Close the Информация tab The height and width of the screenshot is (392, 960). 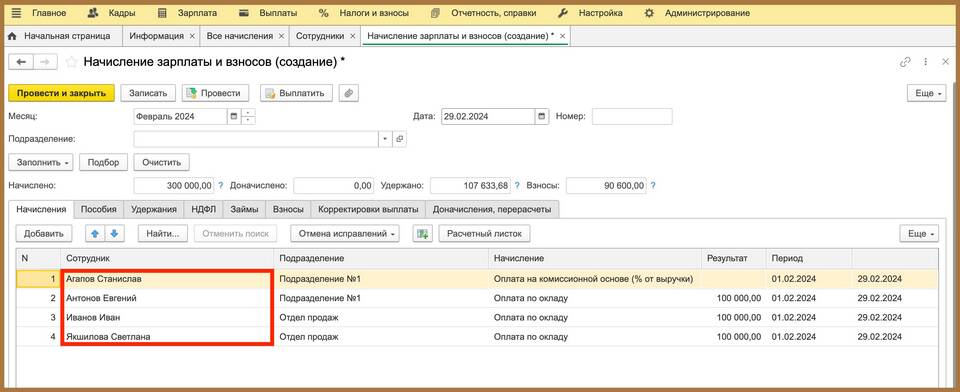[x=192, y=36]
